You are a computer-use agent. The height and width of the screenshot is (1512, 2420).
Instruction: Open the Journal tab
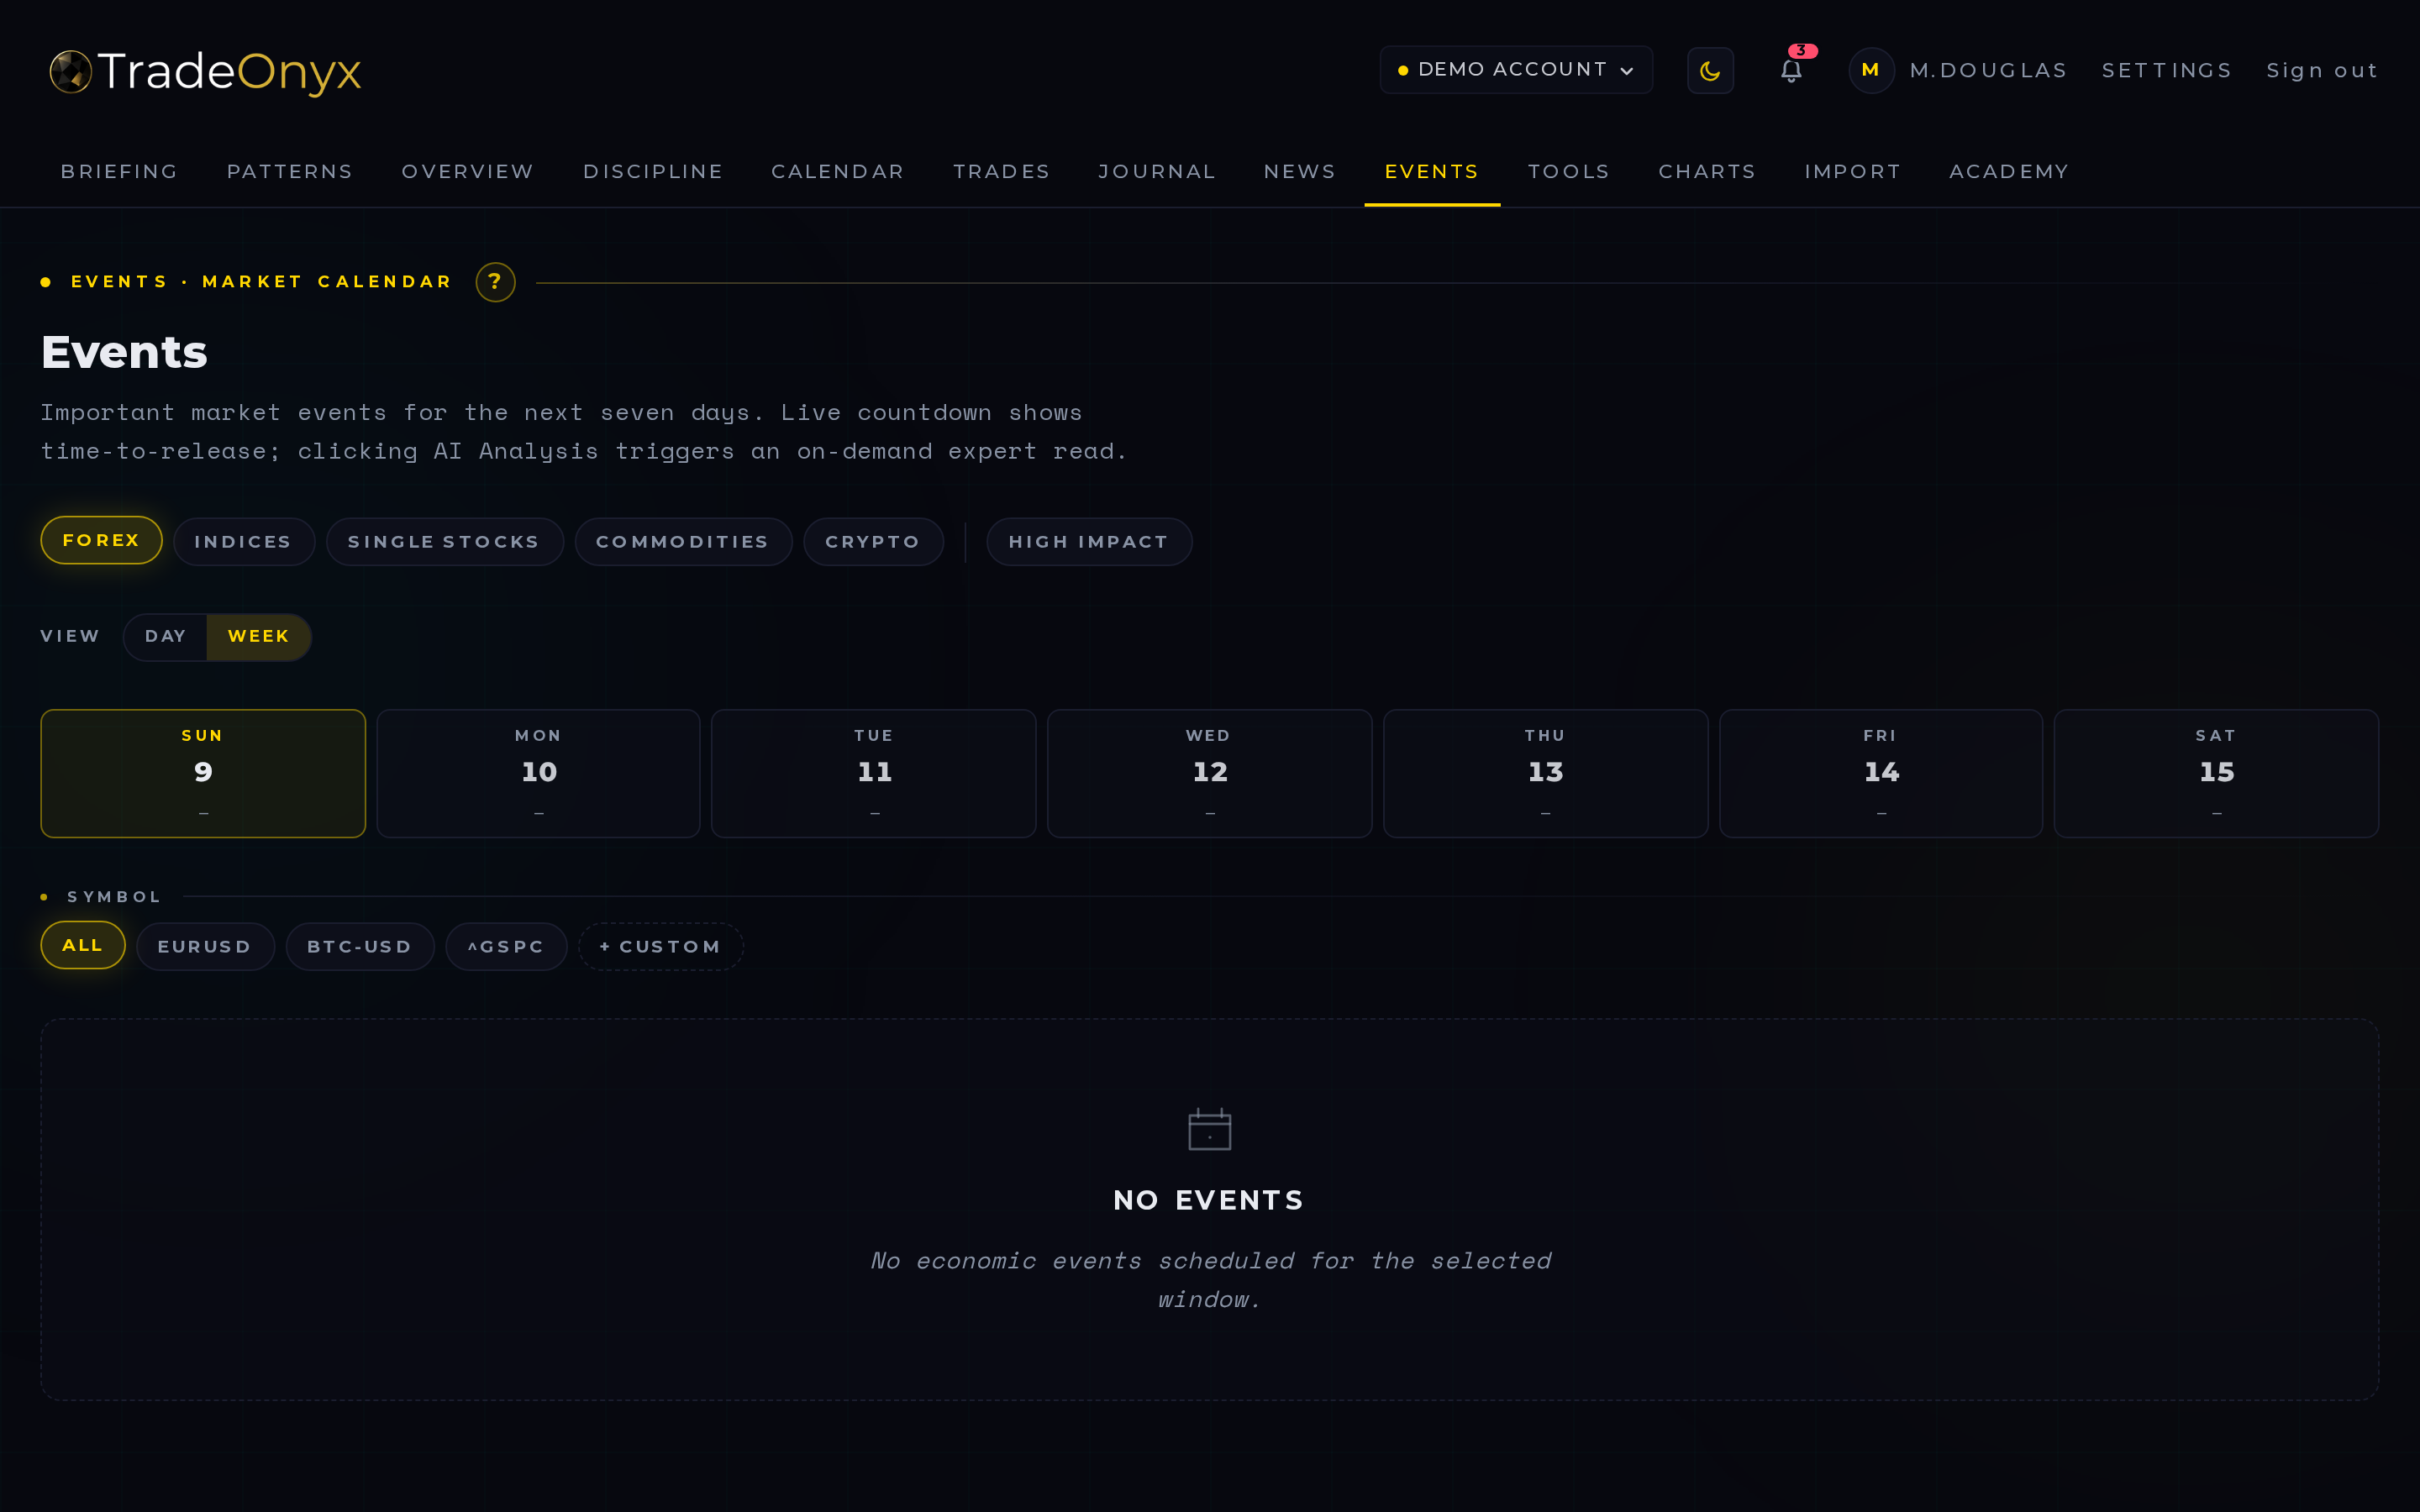[x=1157, y=171]
